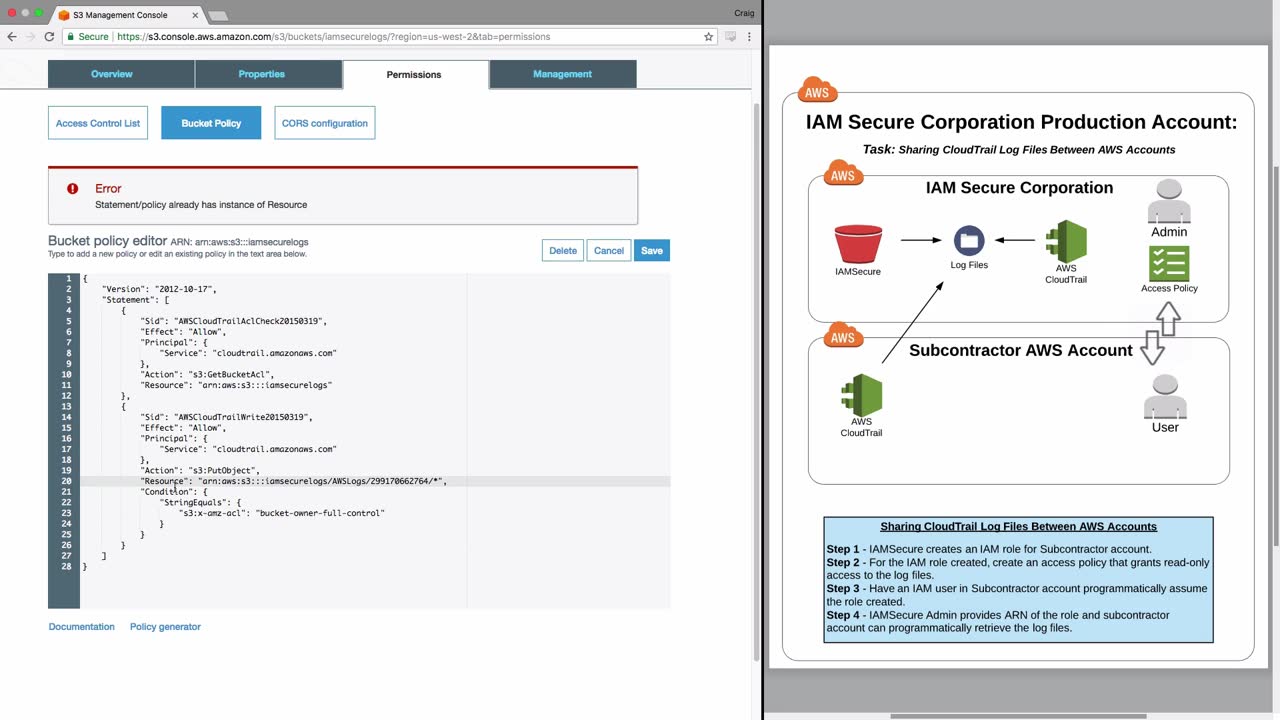Click the AWS cloud logo on IAM Secure Corporation box
Viewport: 1280px width, 720px height.
click(x=843, y=174)
